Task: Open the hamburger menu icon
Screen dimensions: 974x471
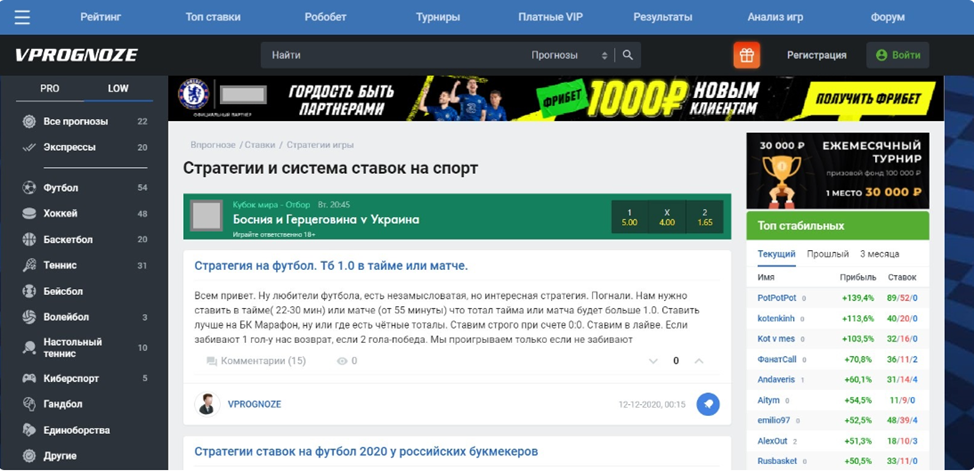Action: coord(22,17)
